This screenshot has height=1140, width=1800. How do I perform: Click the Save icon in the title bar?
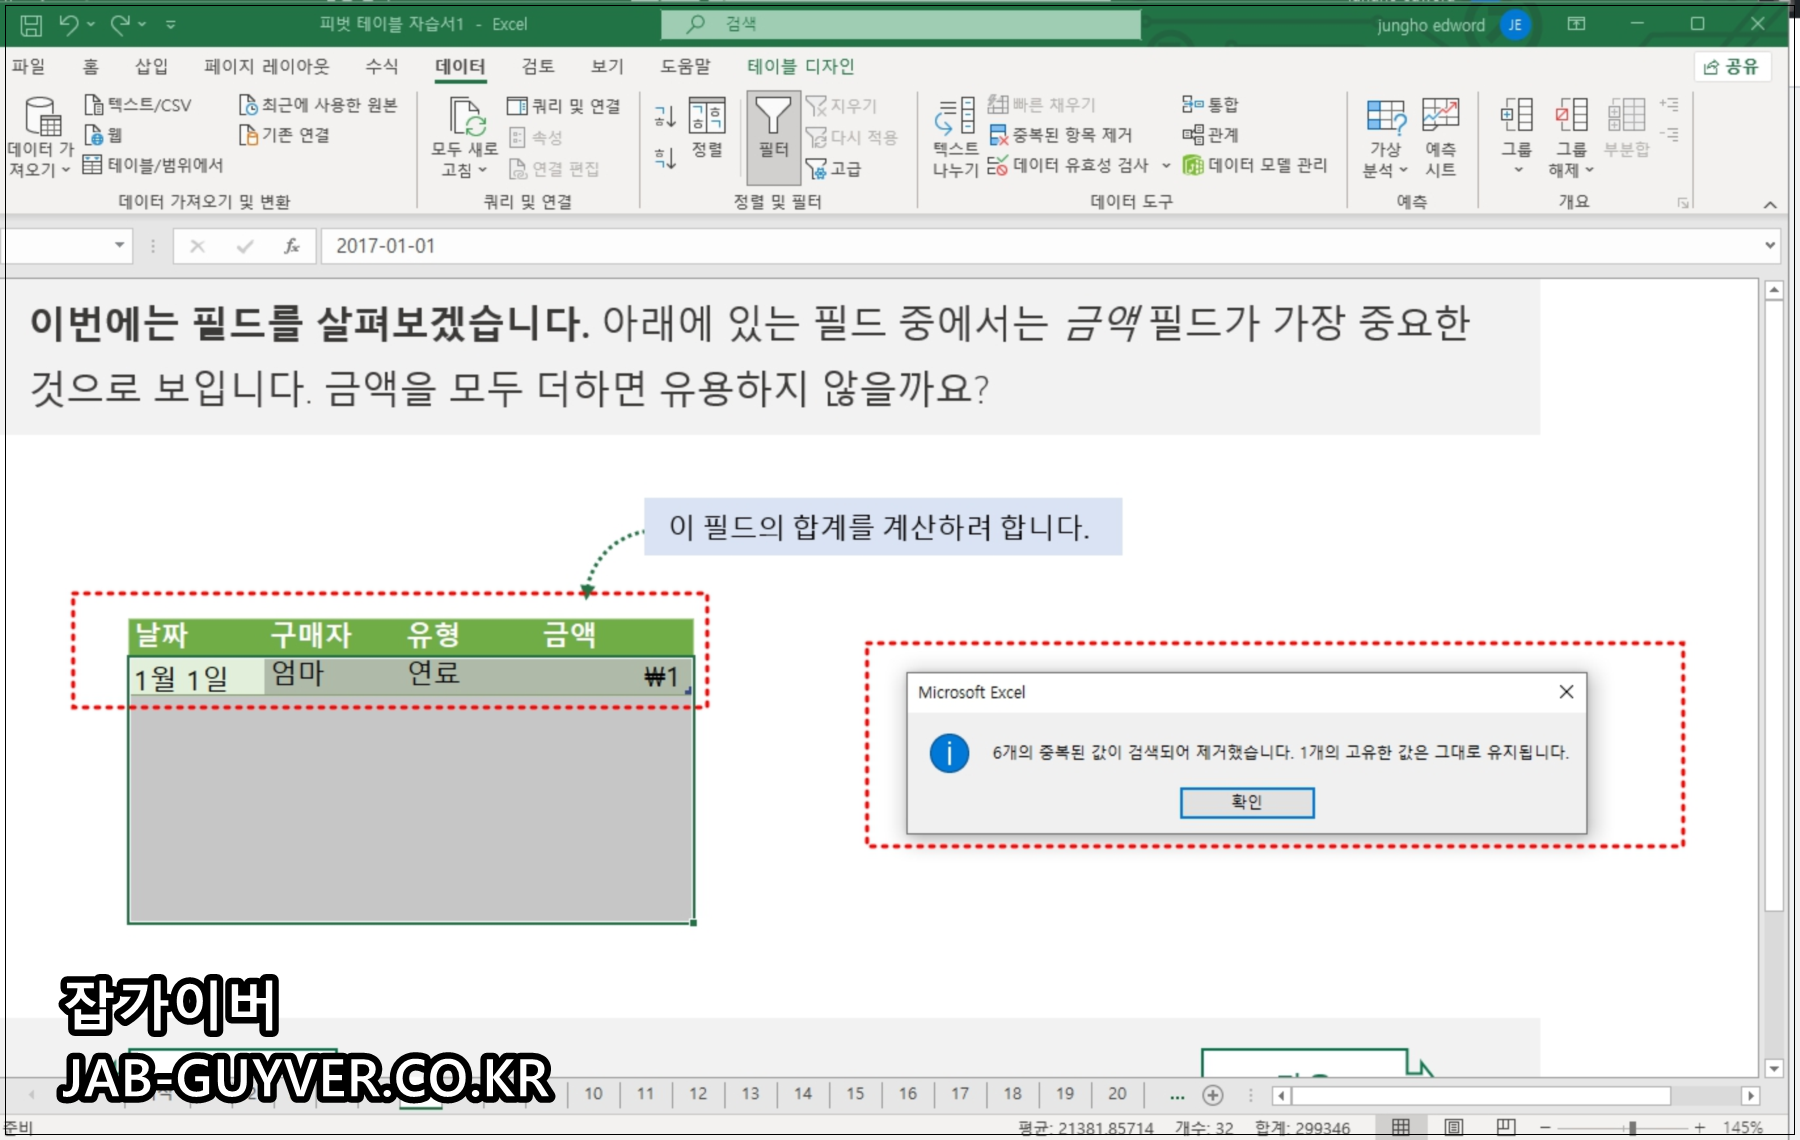click(31, 24)
